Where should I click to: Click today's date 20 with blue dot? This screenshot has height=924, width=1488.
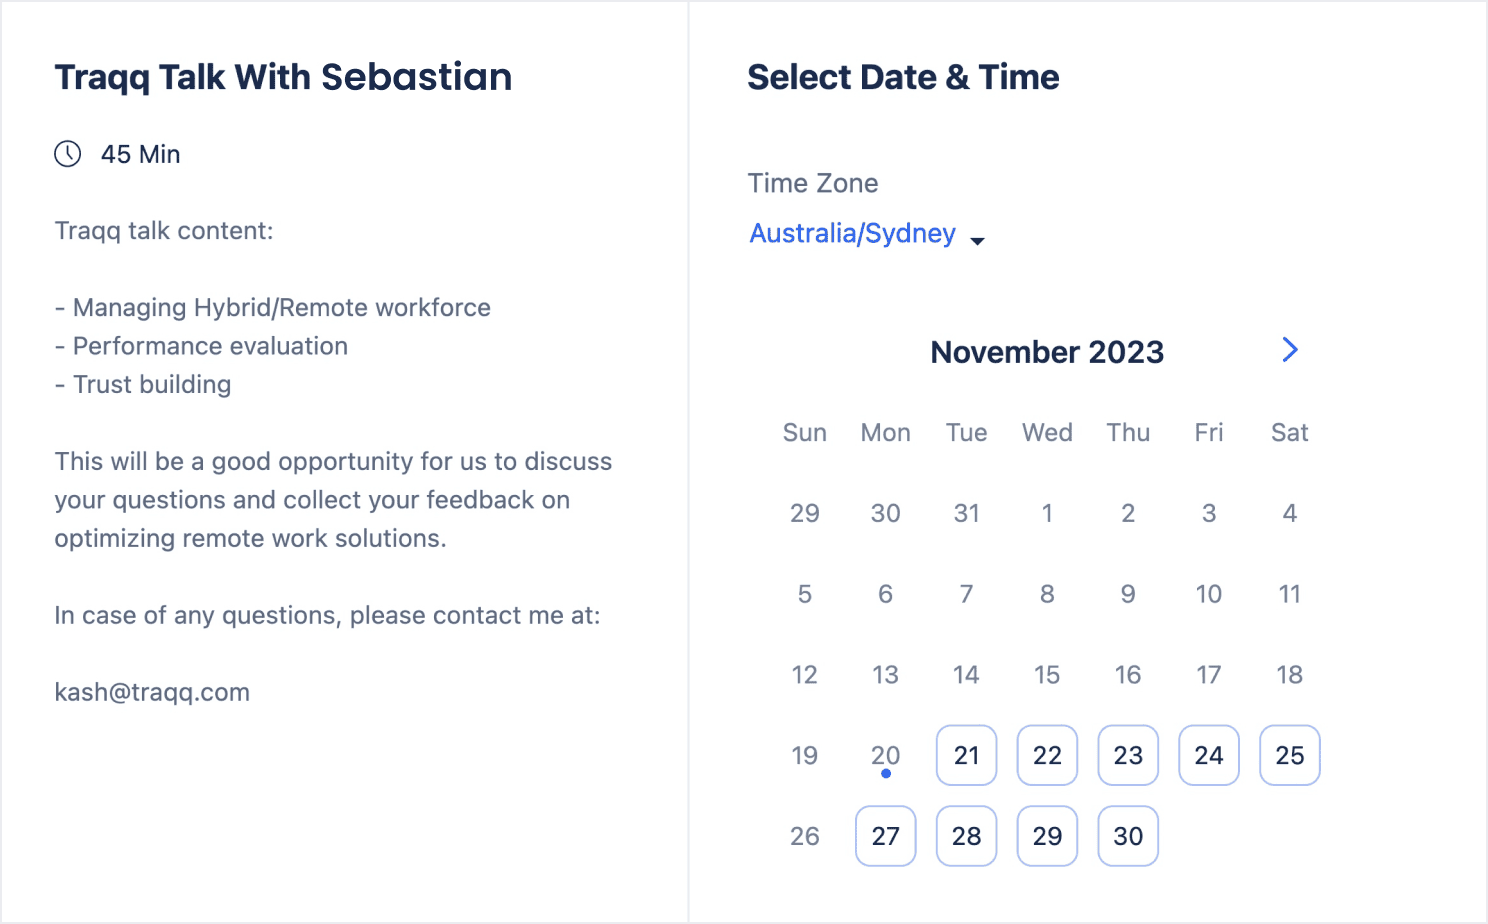pyautogui.click(x=886, y=757)
